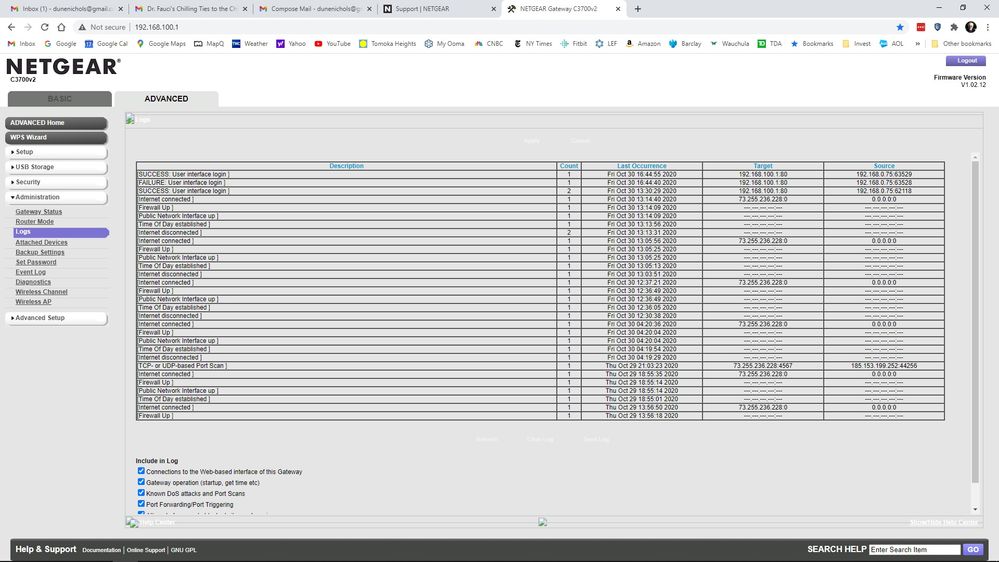Switch to the Dr. Fauci's Chilling Ties tab

188,9
